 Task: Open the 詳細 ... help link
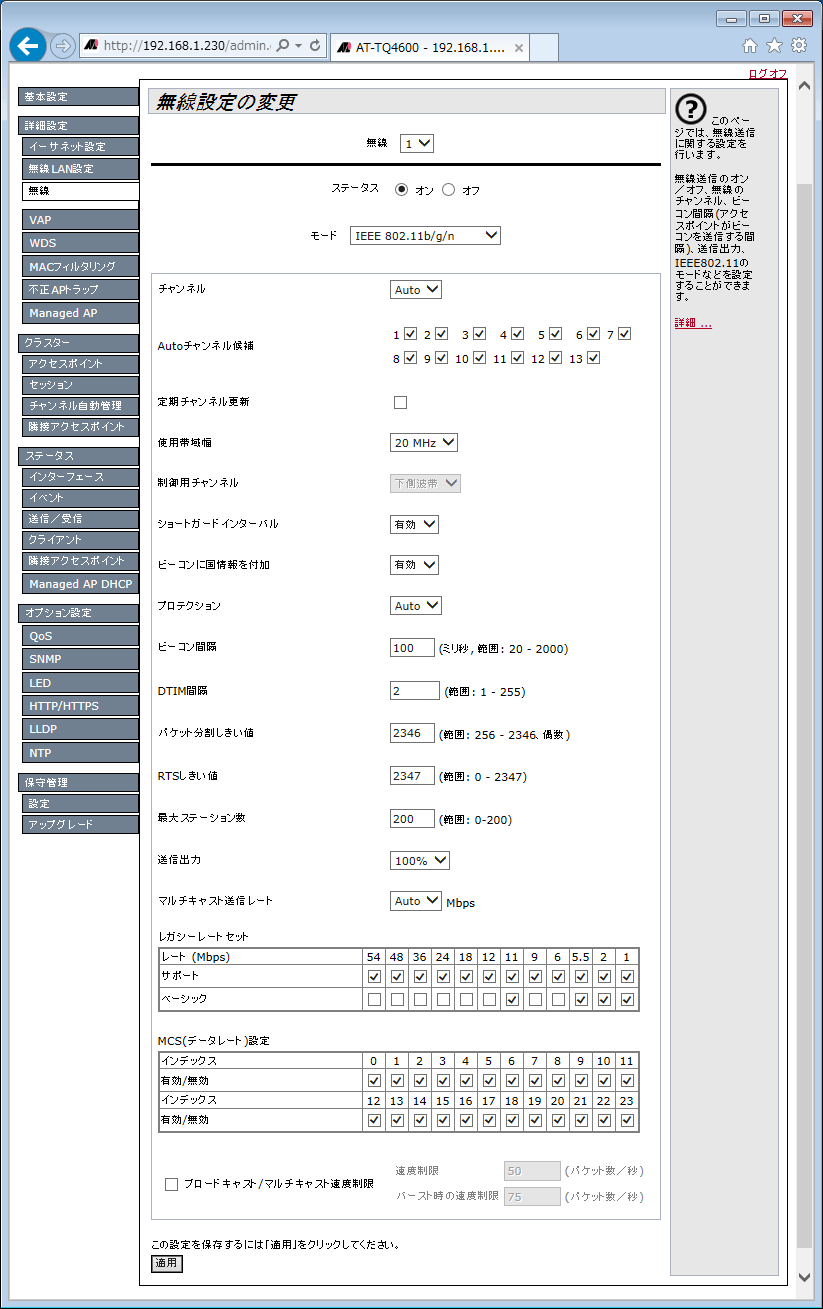[x=693, y=324]
